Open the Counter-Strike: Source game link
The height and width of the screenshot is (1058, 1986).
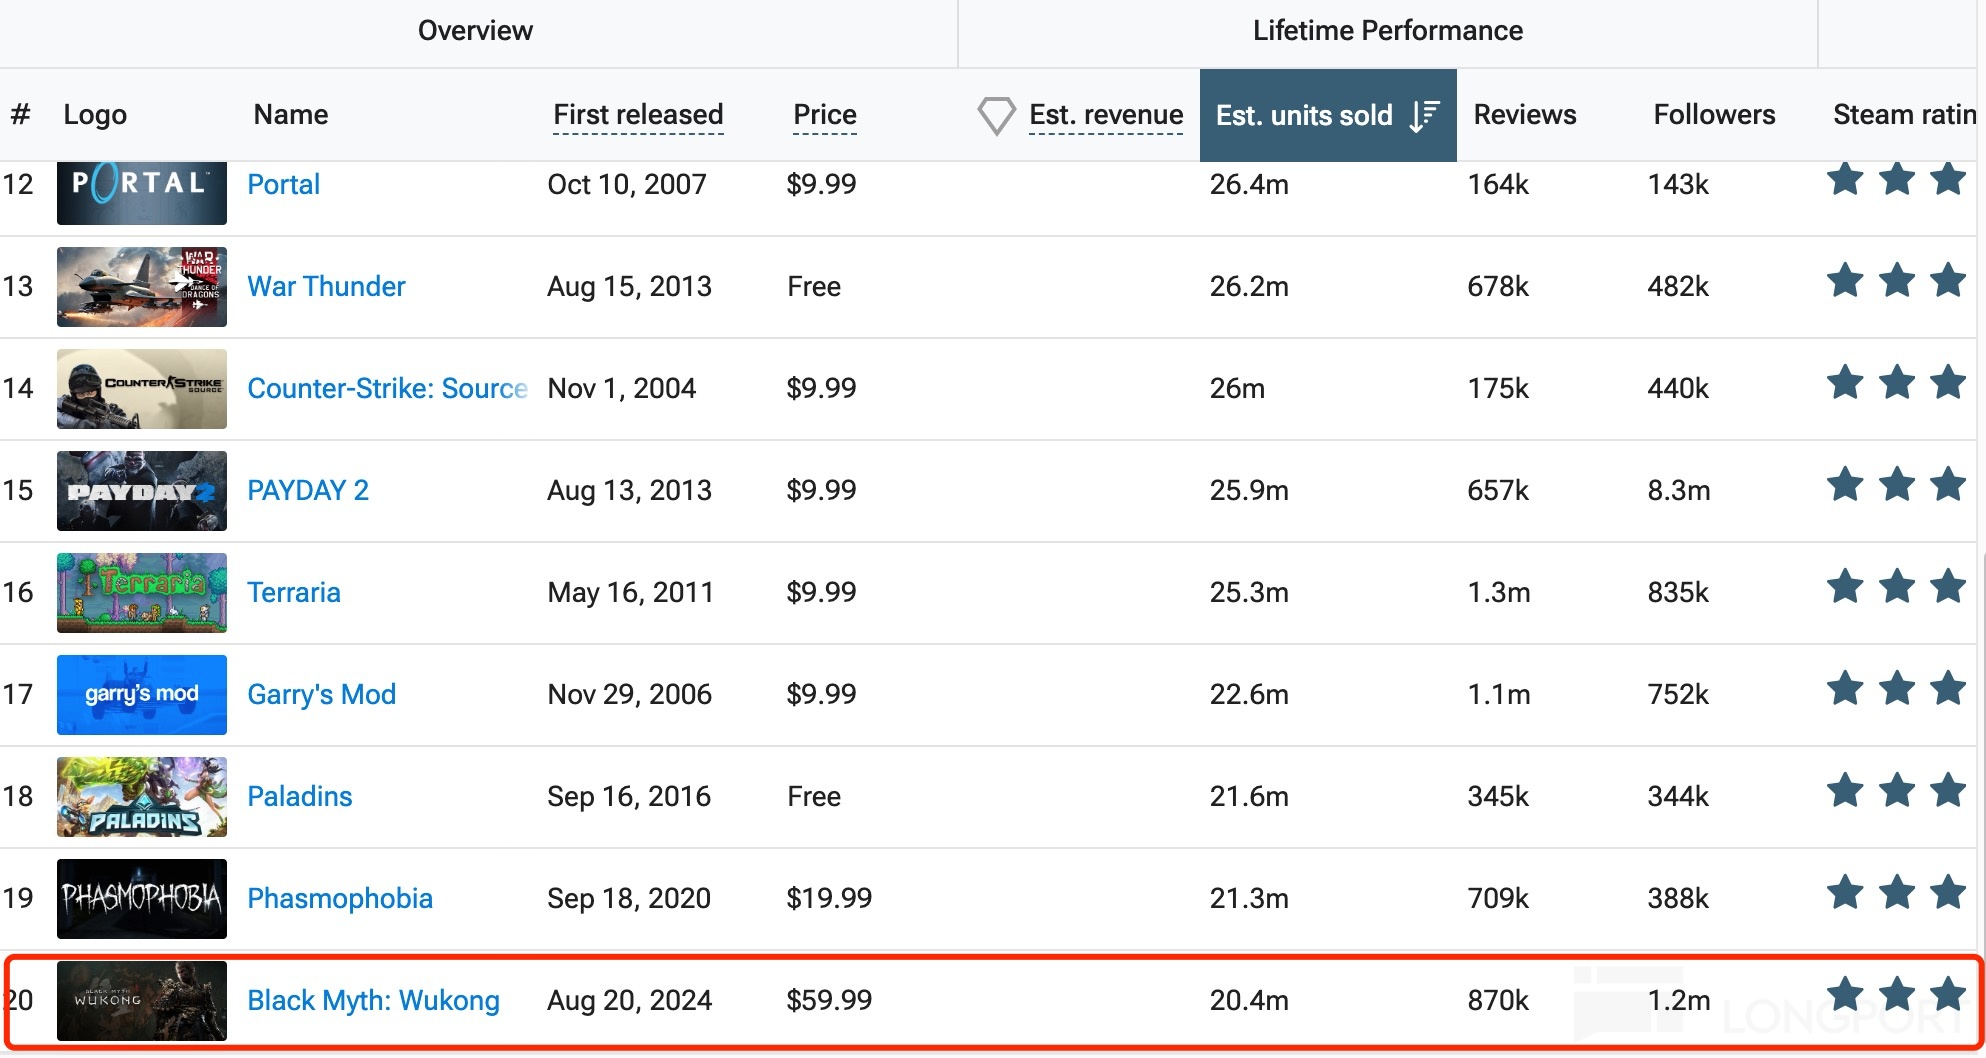[387, 388]
